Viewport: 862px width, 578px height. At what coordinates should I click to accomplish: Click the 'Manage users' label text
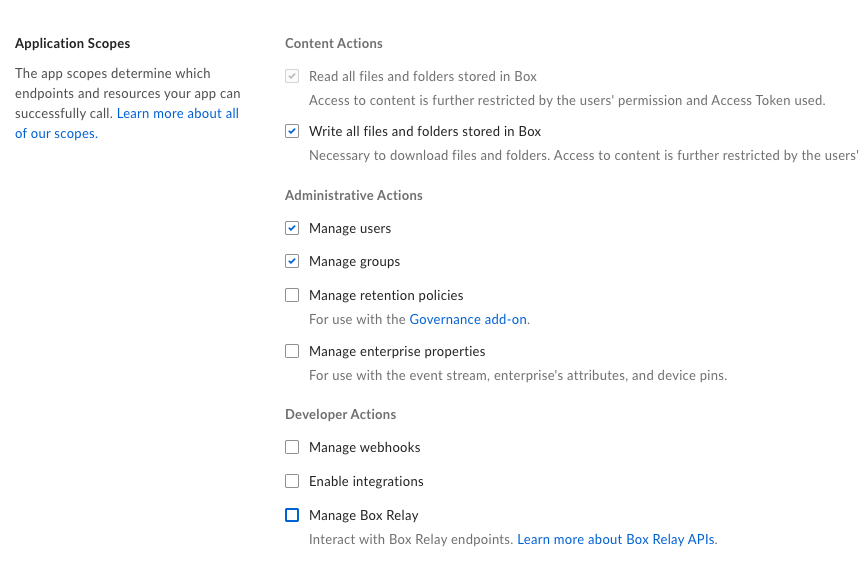[x=350, y=228]
